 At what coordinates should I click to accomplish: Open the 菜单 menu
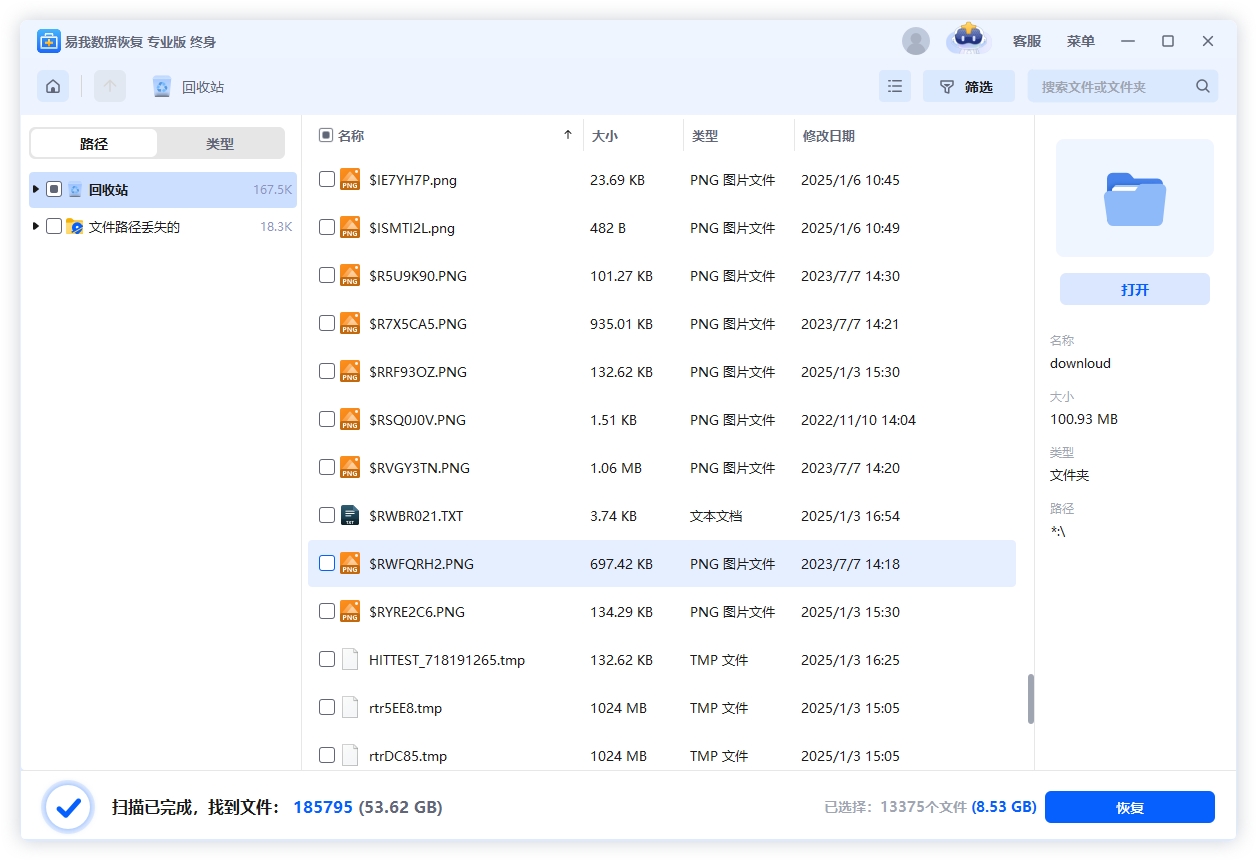(x=1080, y=41)
